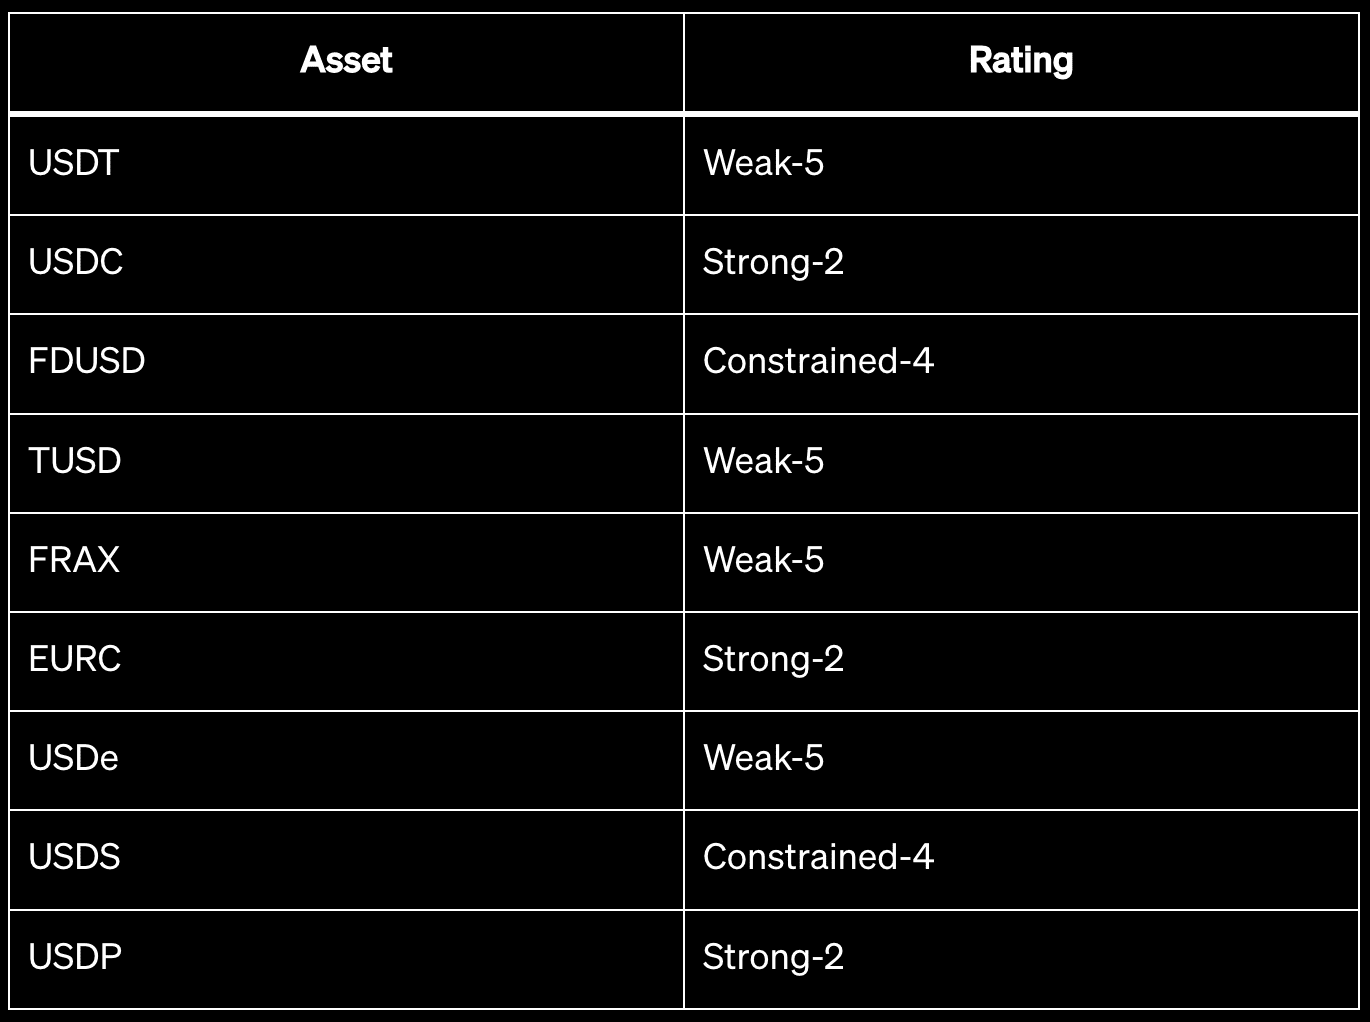This screenshot has width=1370, height=1022.
Task: Select the USDS asset cell
Action: tap(346, 859)
